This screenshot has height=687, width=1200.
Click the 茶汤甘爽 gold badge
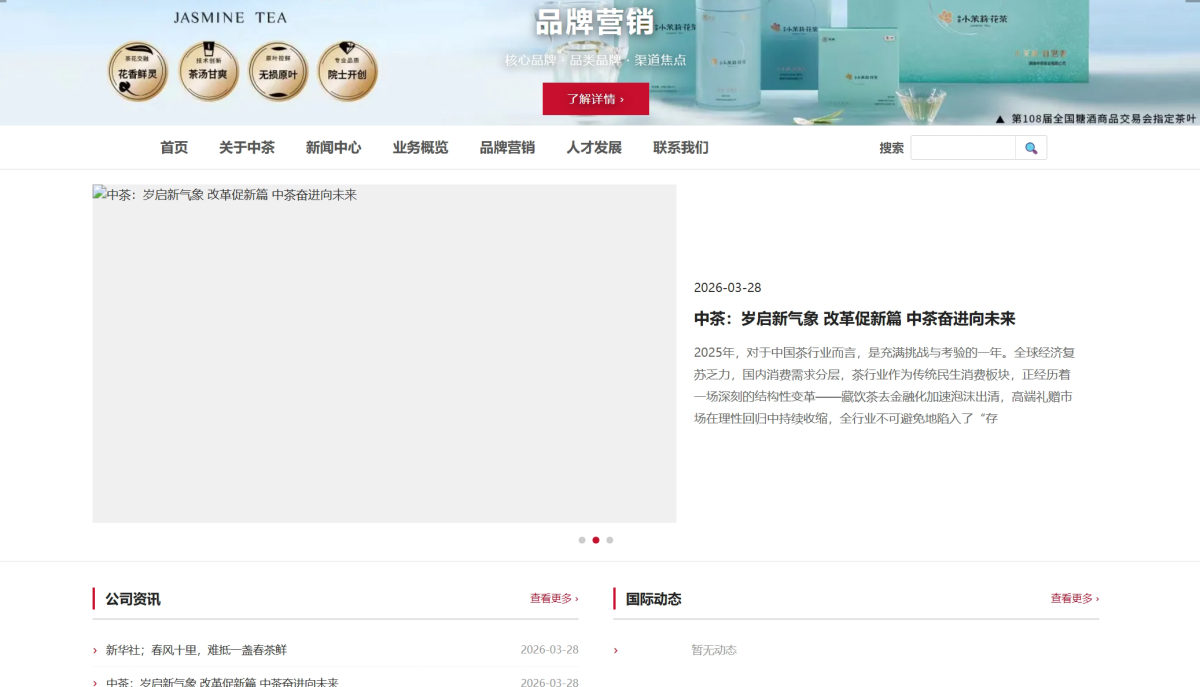point(208,71)
